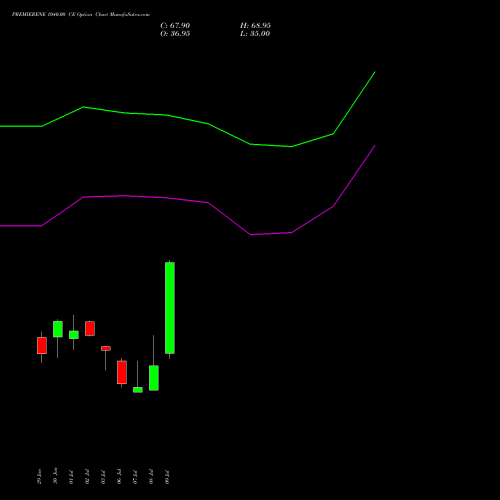Select the green candlestick for 30 Jun
Screen dimensions: 500x500
click(58, 329)
